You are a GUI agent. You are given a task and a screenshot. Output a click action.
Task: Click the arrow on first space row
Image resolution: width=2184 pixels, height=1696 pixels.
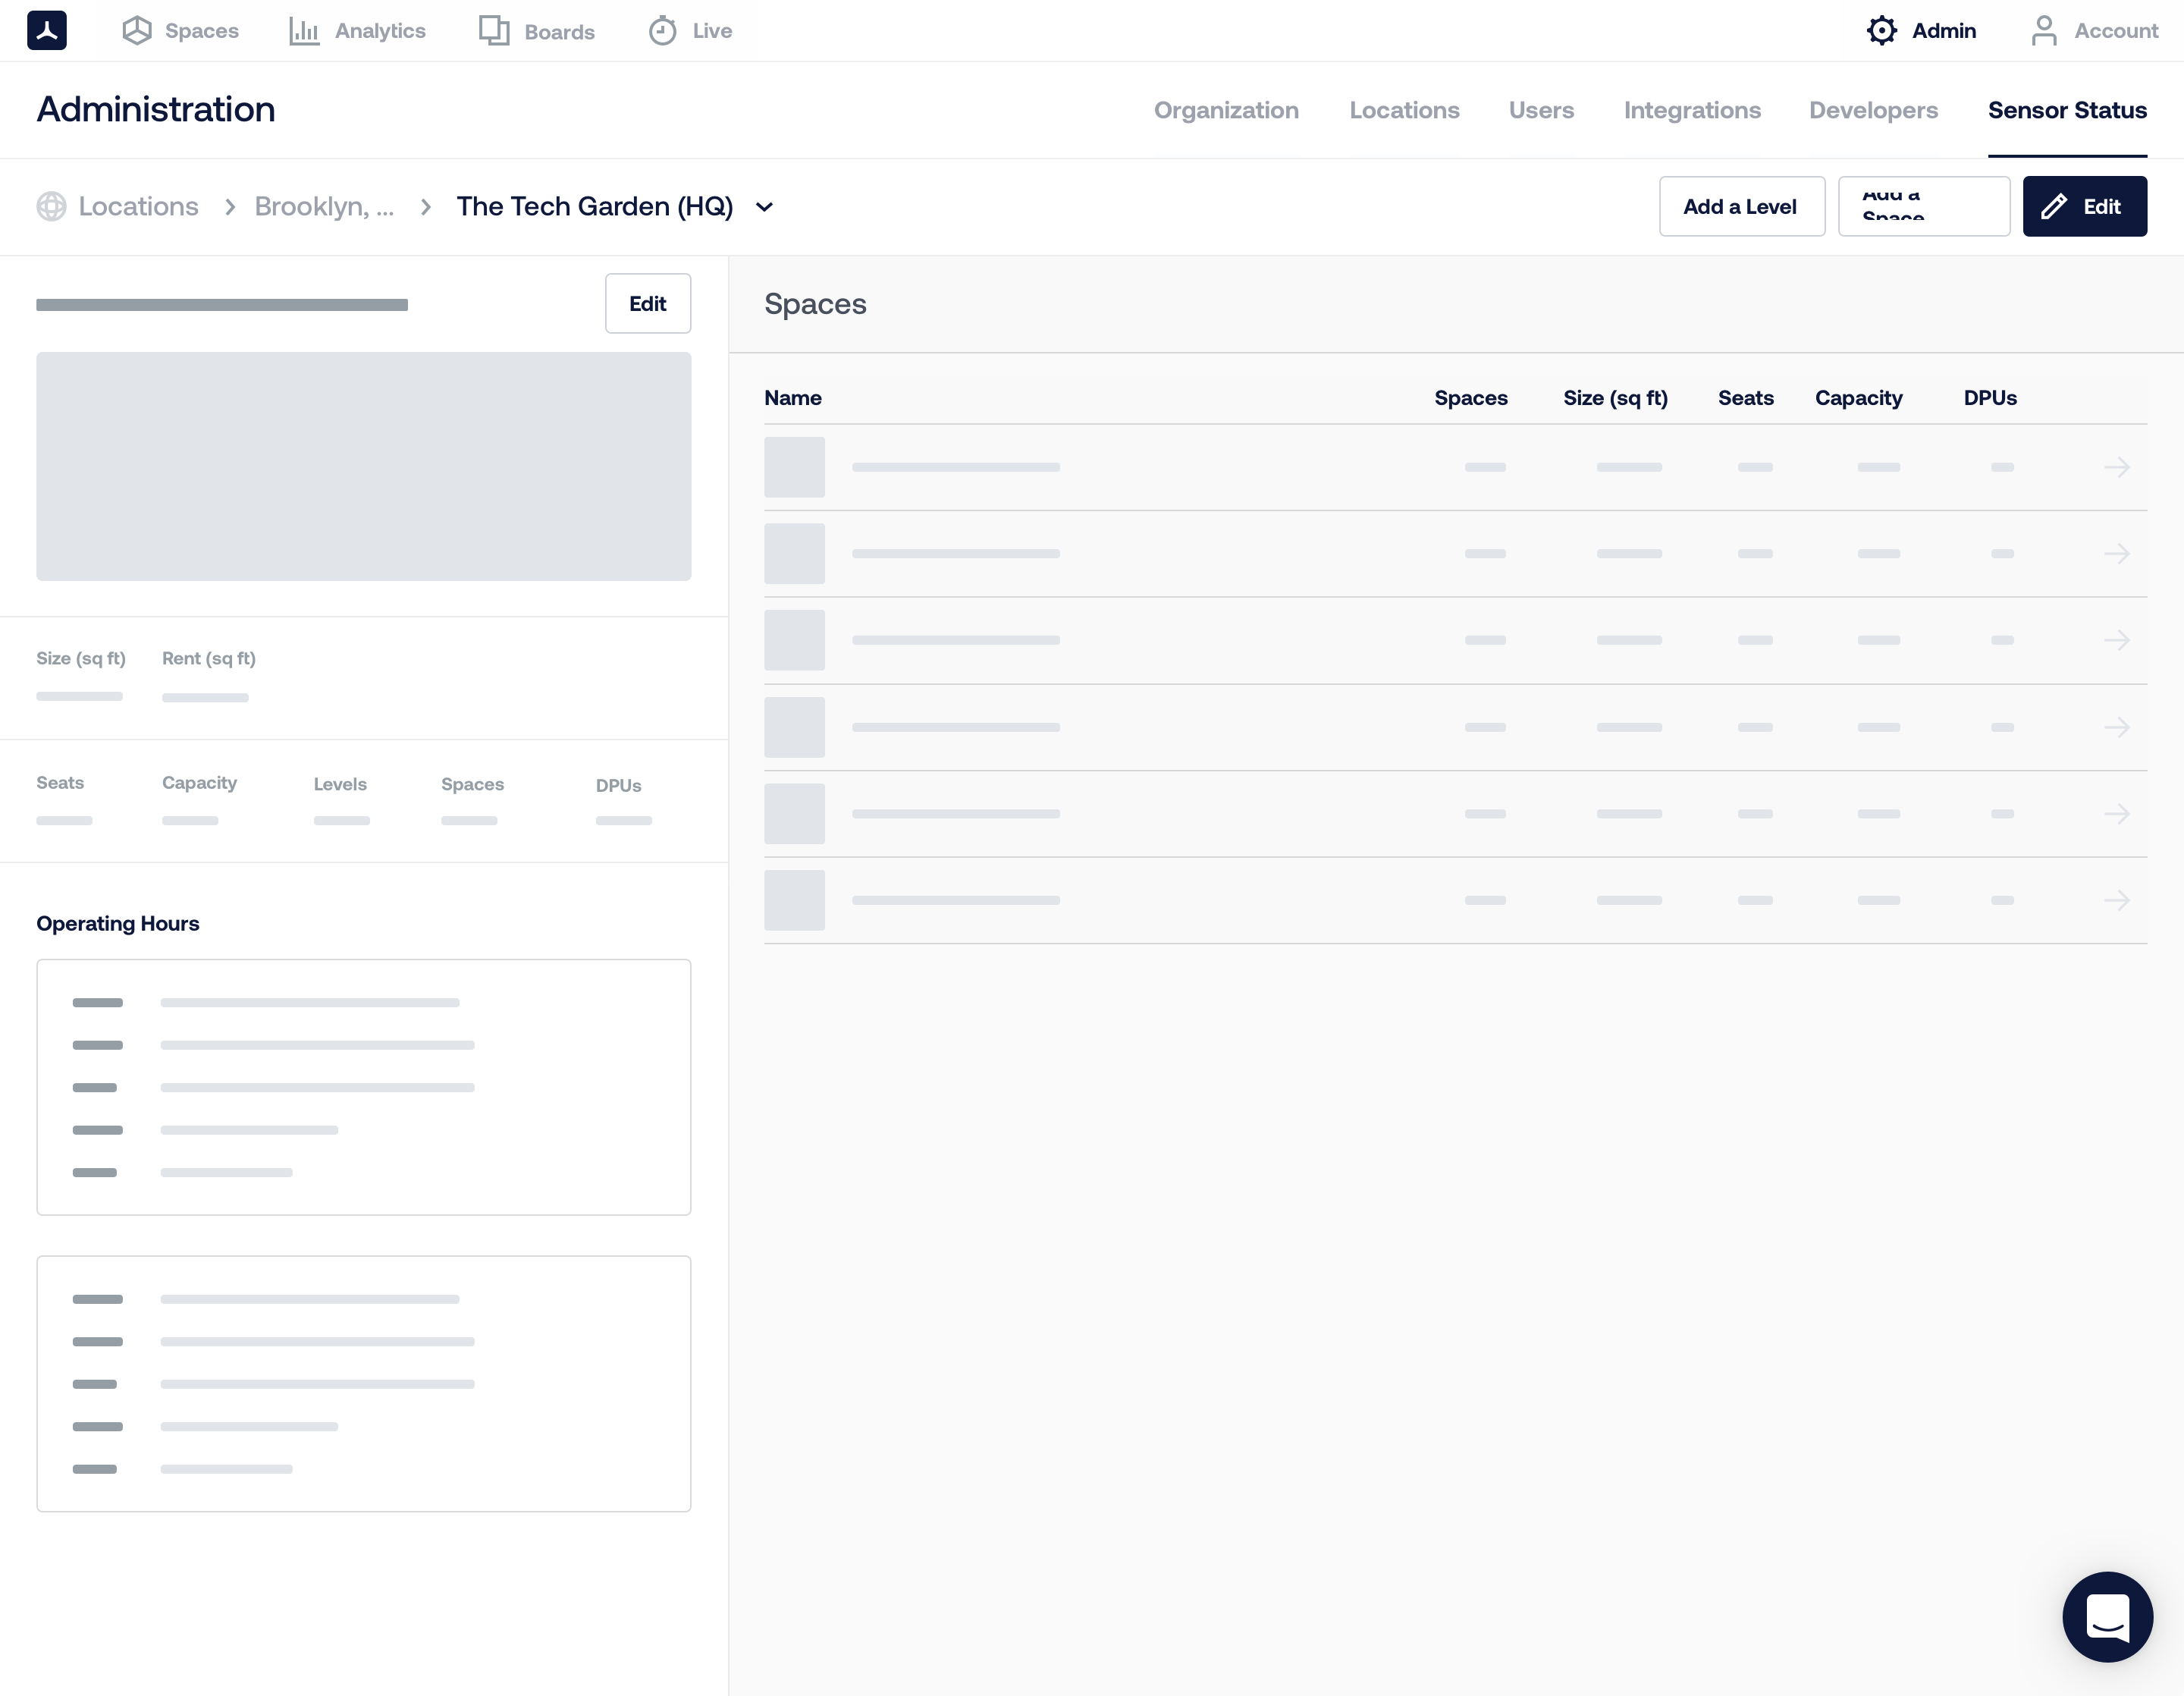tap(2116, 467)
